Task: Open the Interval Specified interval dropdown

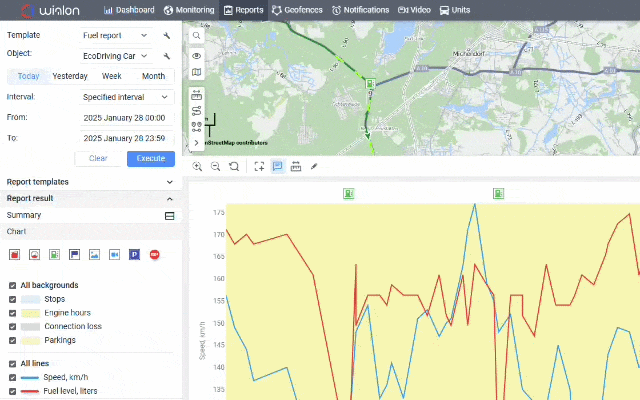Action: 127,97
